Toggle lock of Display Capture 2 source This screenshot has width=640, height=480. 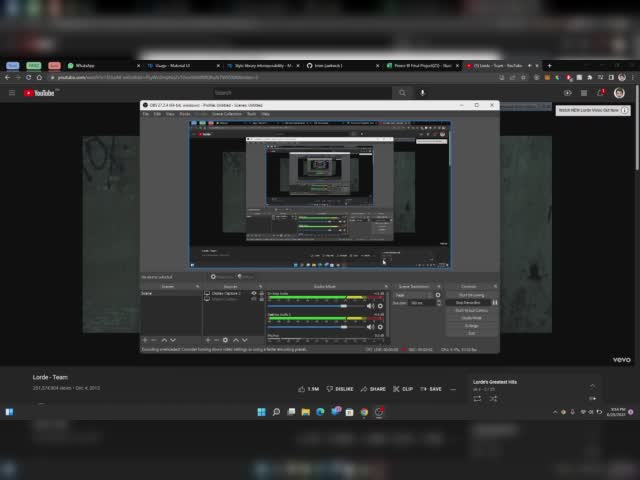pyautogui.click(x=262, y=293)
